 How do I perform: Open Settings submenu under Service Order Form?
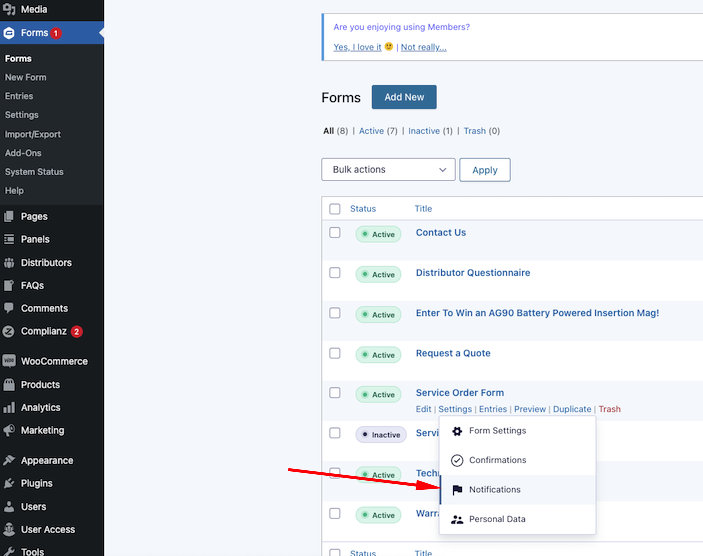click(455, 409)
